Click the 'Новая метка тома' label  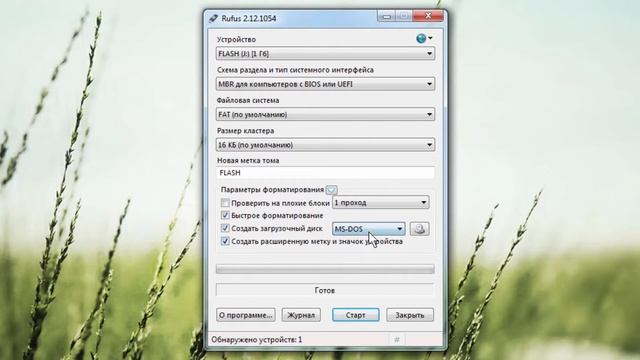click(x=248, y=161)
